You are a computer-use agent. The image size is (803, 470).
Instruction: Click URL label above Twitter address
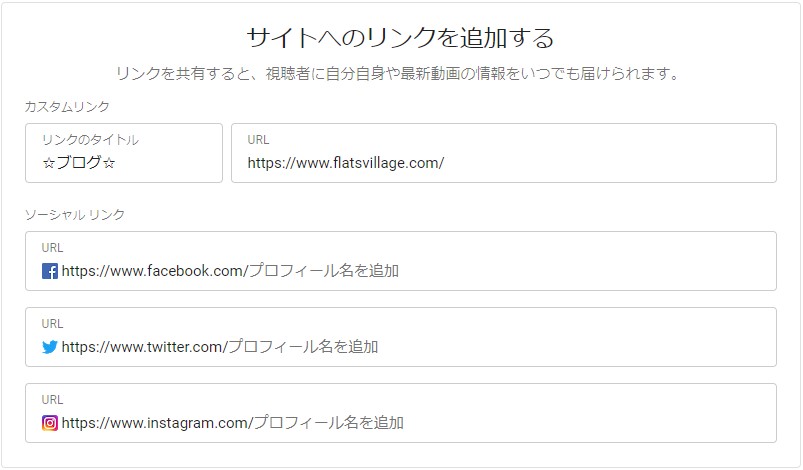(x=52, y=324)
